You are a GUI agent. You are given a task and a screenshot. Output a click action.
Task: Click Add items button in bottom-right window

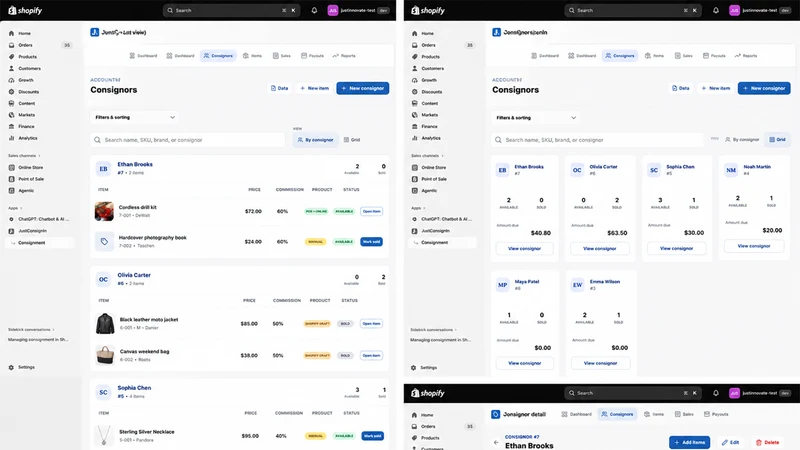(690, 442)
